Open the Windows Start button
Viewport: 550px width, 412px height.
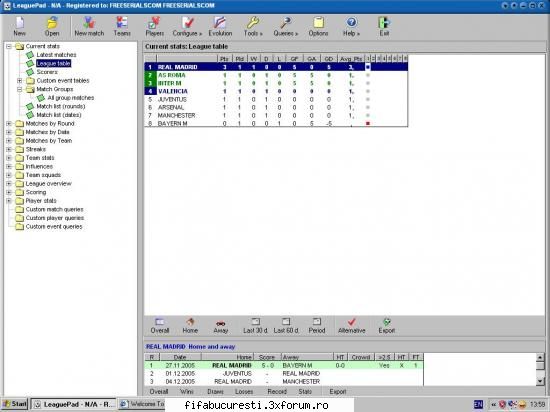click(15, 404)
